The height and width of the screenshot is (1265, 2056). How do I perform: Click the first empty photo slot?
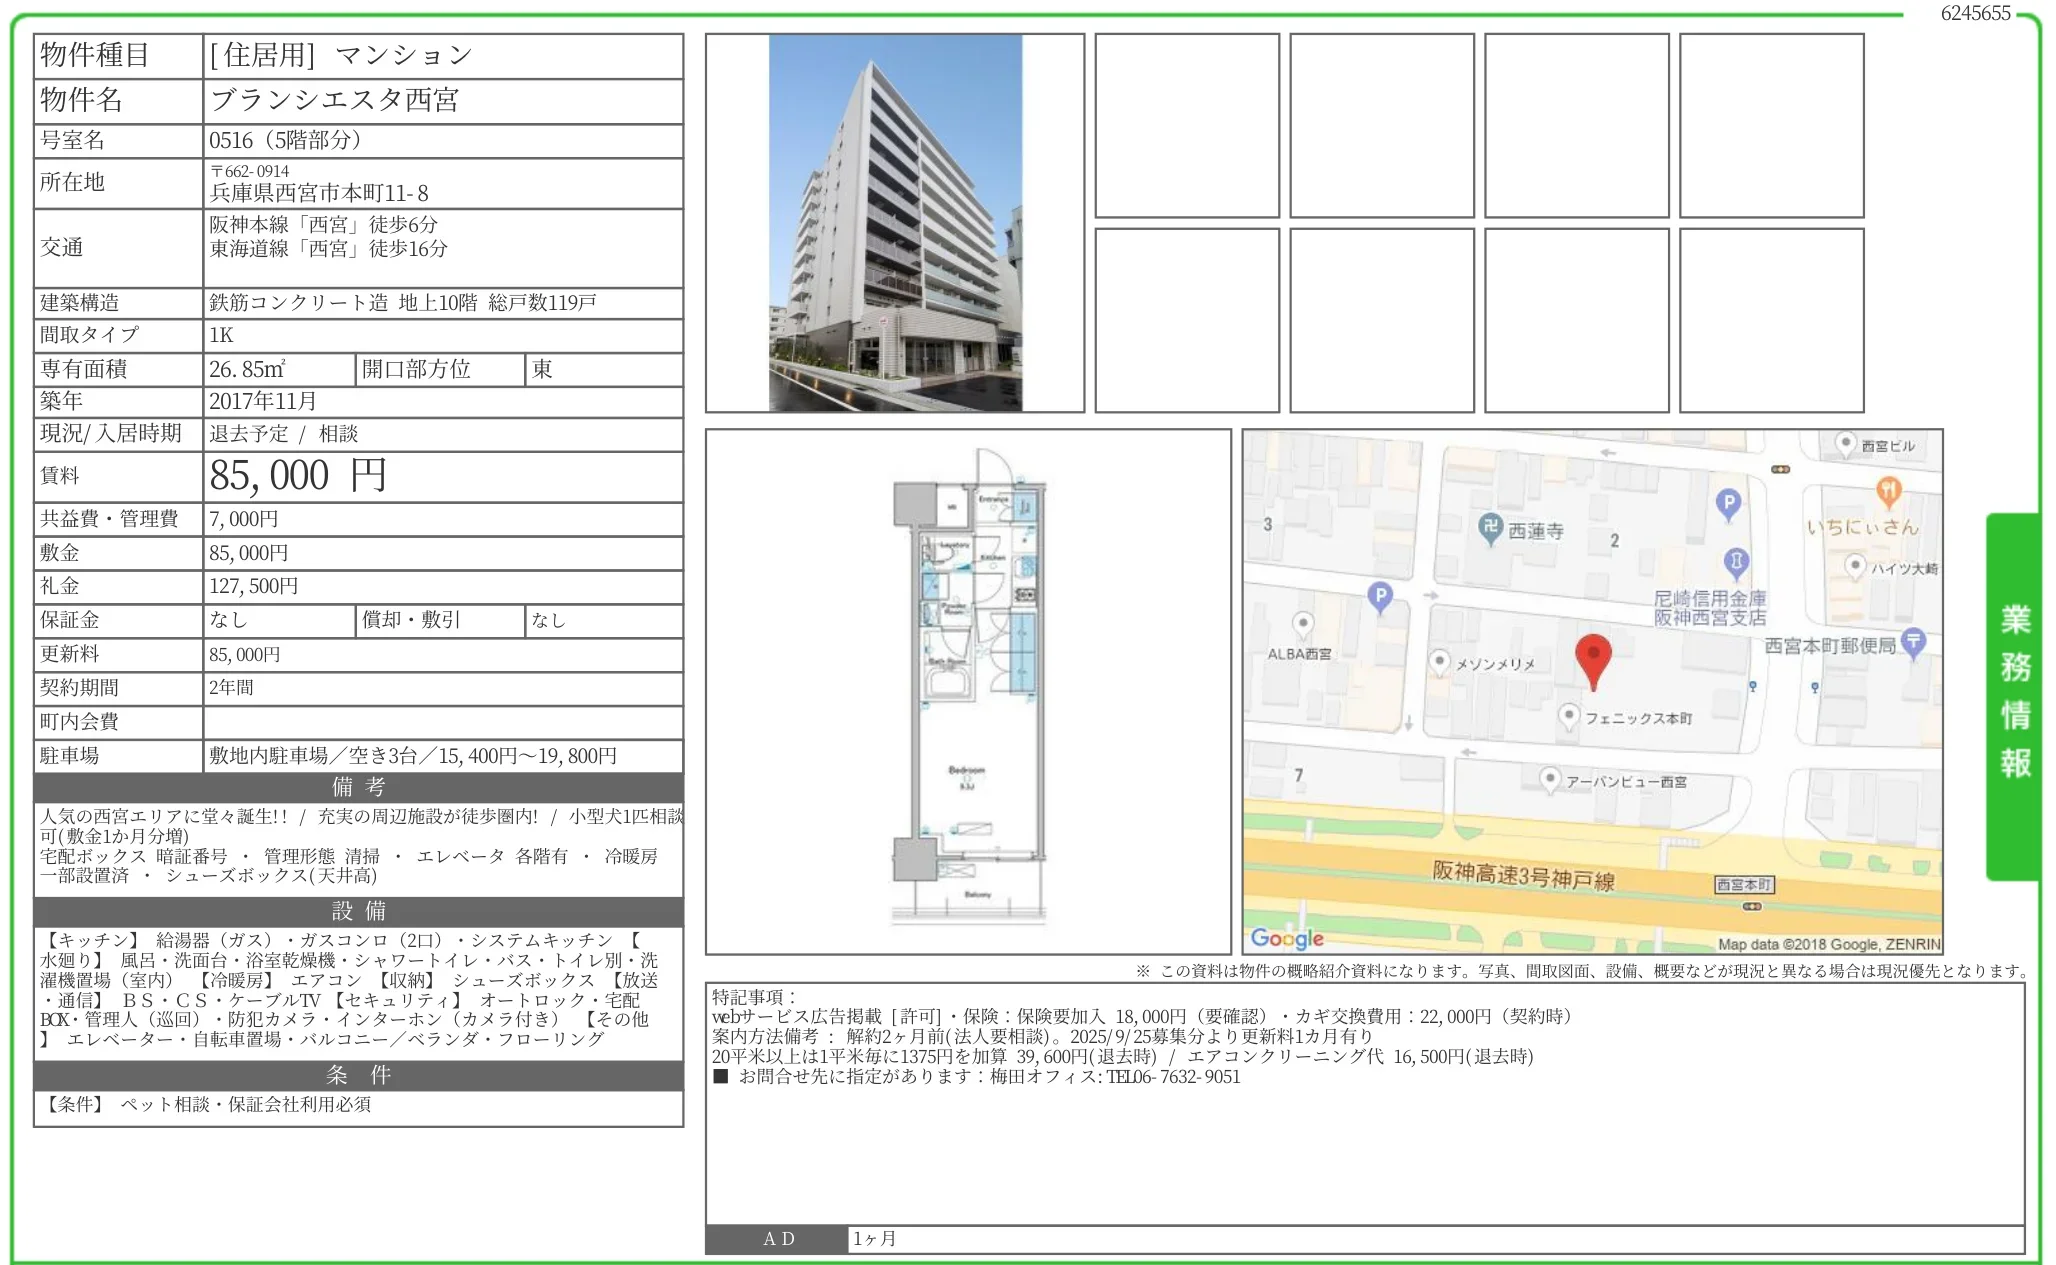[x=1186, y=126]
